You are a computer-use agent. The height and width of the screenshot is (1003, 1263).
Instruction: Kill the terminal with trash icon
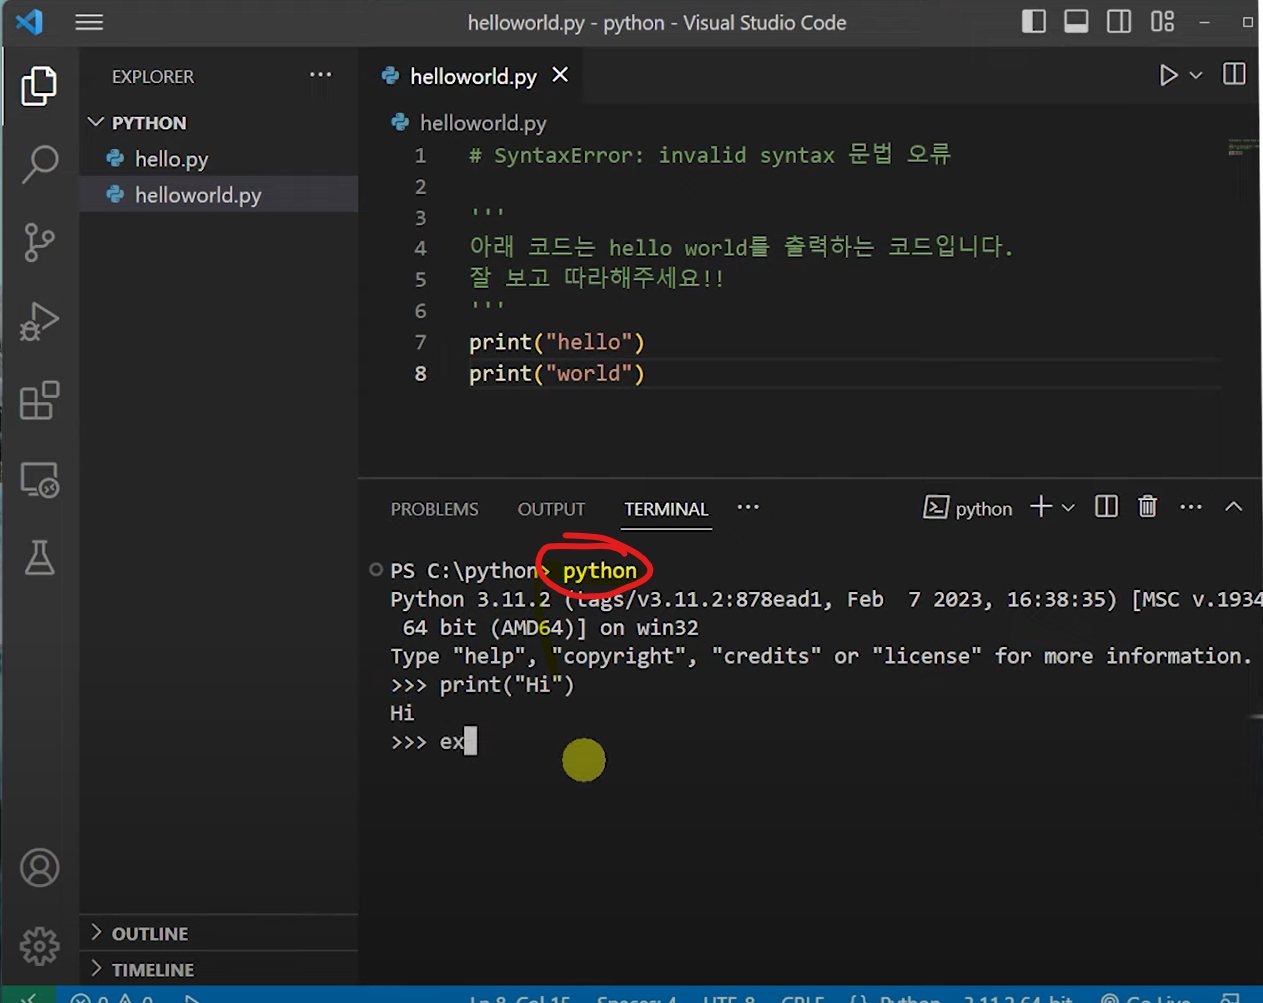1147,507
